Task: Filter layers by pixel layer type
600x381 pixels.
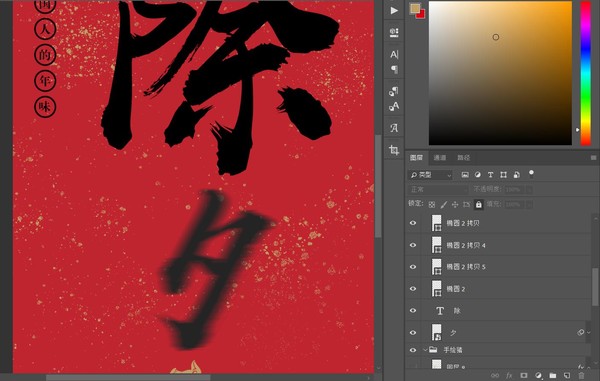Action: (465, 175)
